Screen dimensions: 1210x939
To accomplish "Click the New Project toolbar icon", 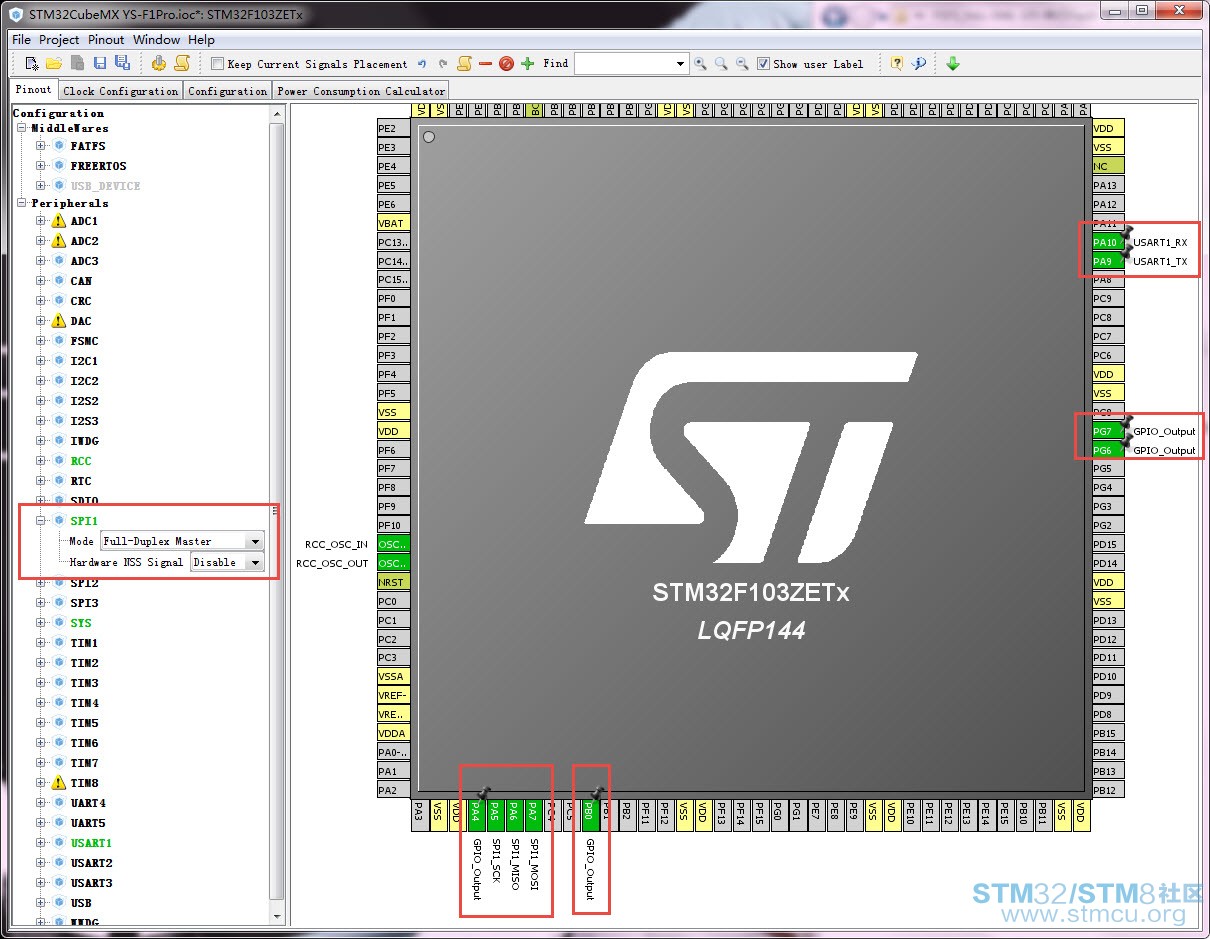I will (x=32, y=63).
